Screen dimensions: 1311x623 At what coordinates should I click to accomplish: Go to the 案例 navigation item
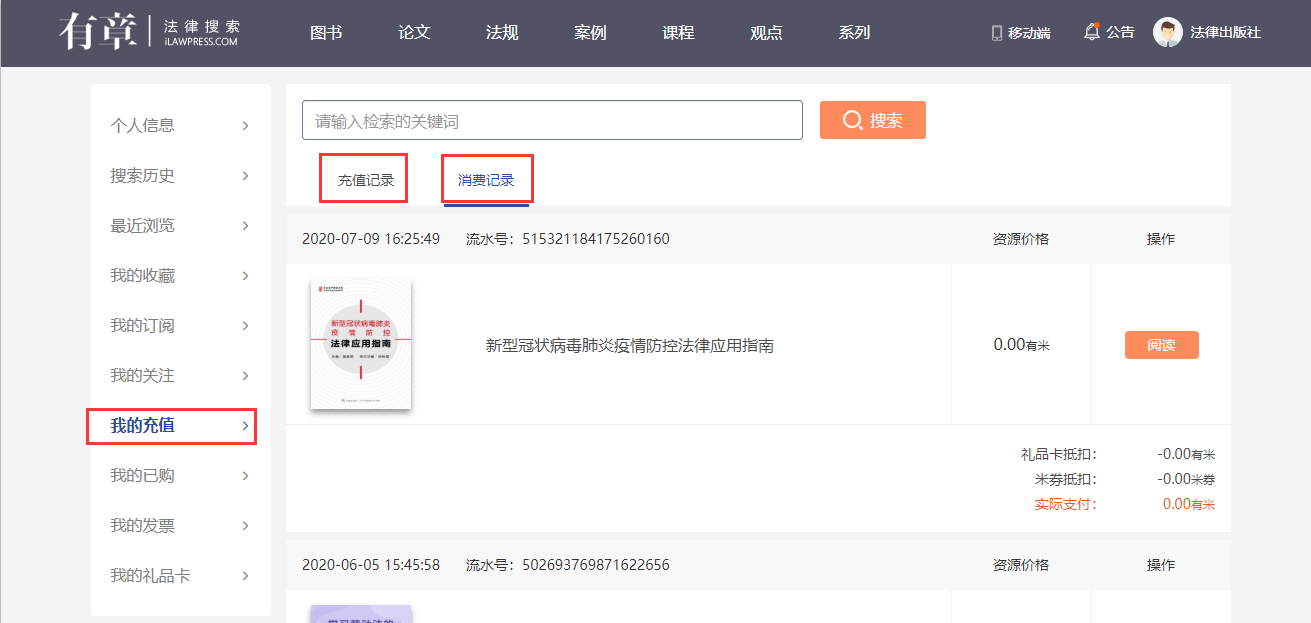click(x=590, y=33)
